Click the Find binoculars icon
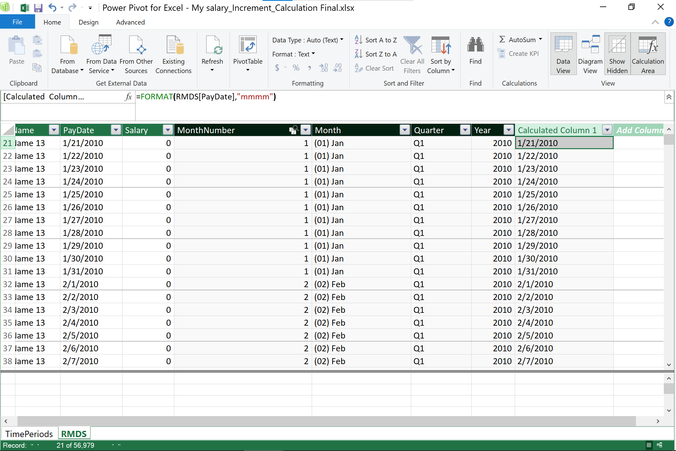 click(476, 45)
